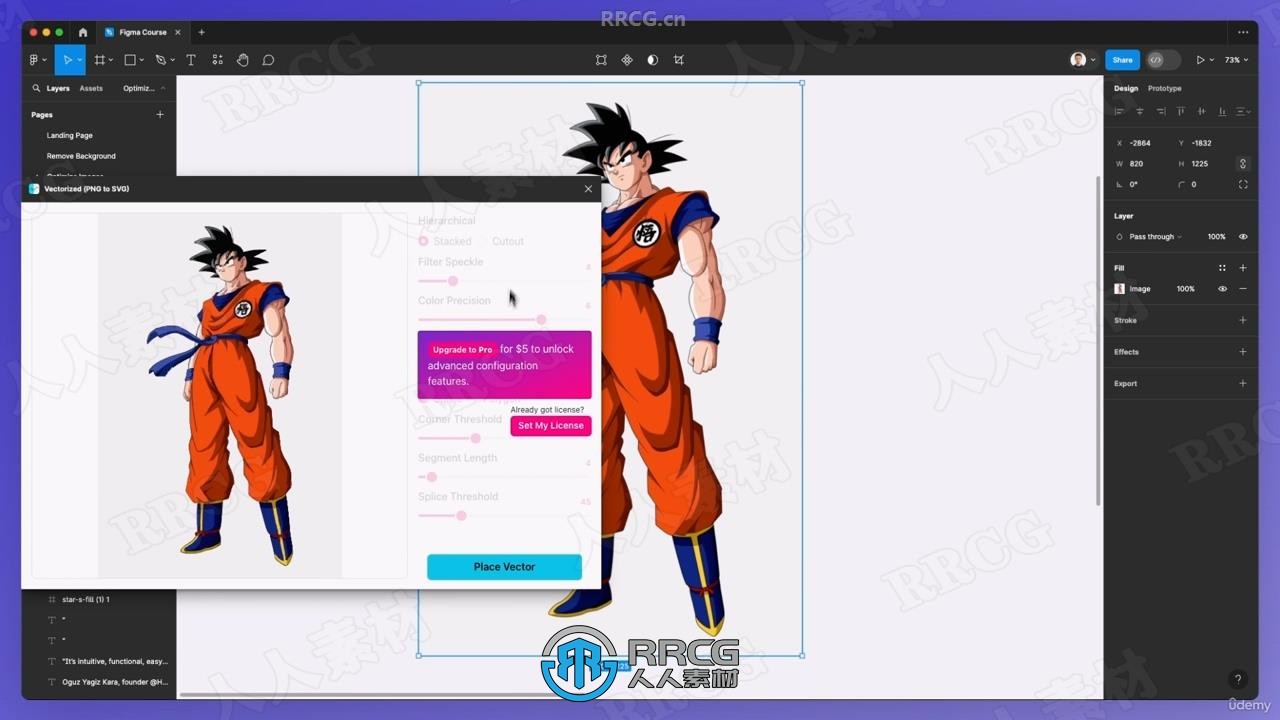
Task: Click the Align horizontal centers icon
Action: [1139, 111]
